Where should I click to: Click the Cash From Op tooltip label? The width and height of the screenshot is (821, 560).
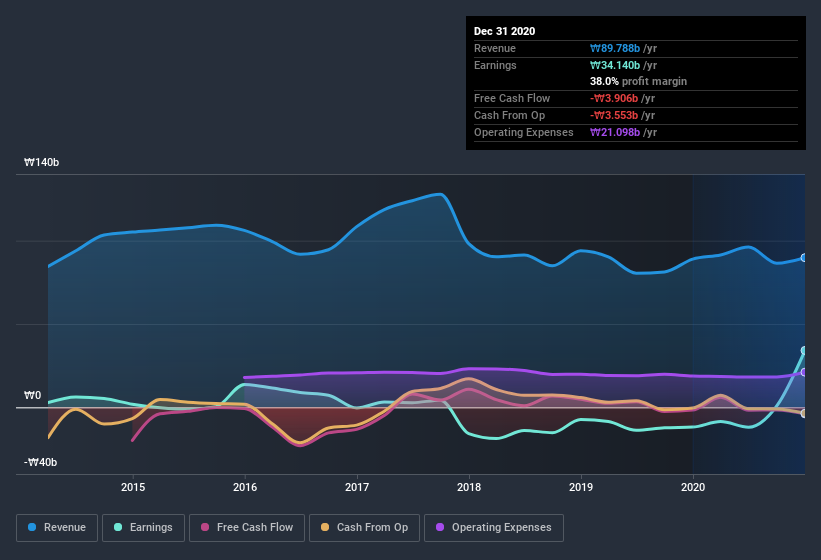pos(509,115)
